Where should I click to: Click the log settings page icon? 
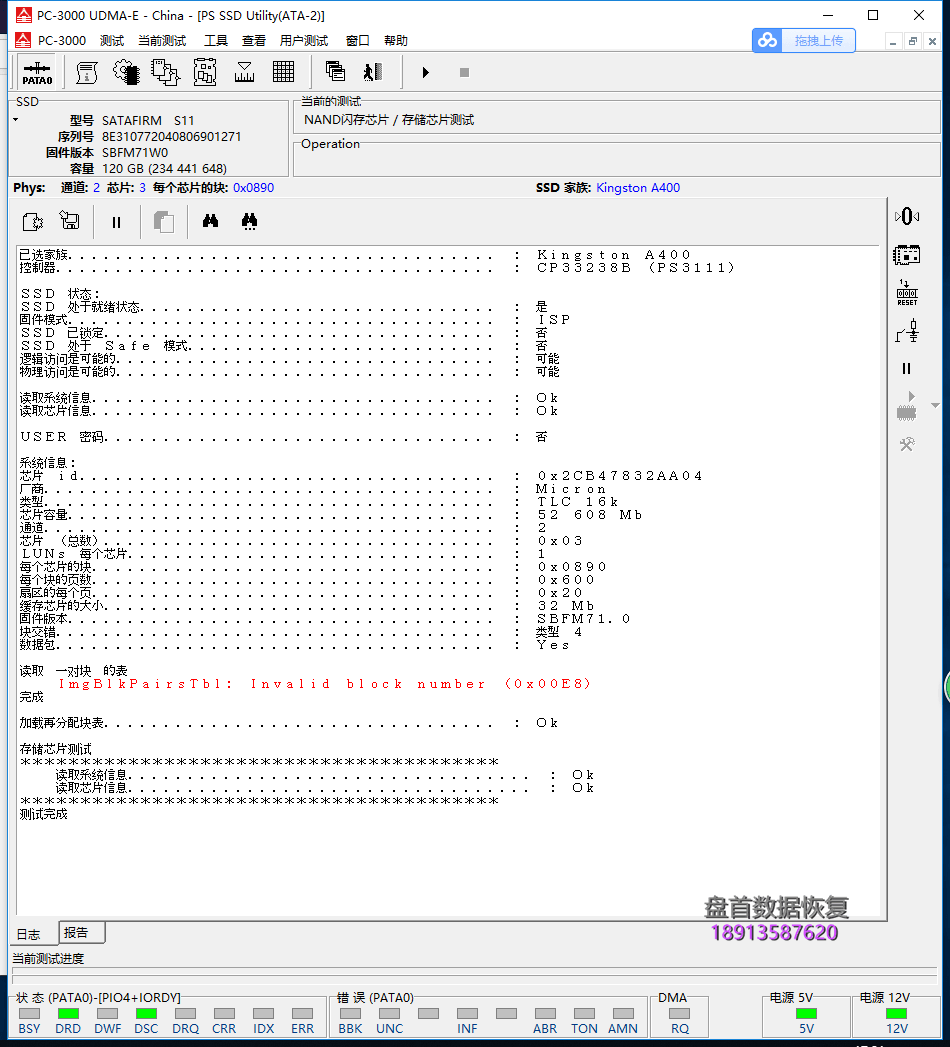pos(33,222)
